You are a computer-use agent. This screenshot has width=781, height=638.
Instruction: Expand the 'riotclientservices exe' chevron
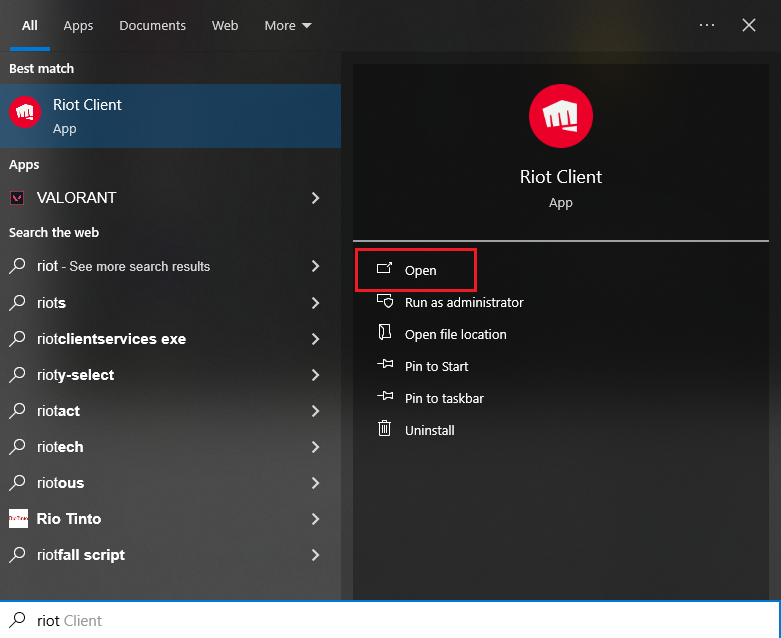(x=315, y=339)
